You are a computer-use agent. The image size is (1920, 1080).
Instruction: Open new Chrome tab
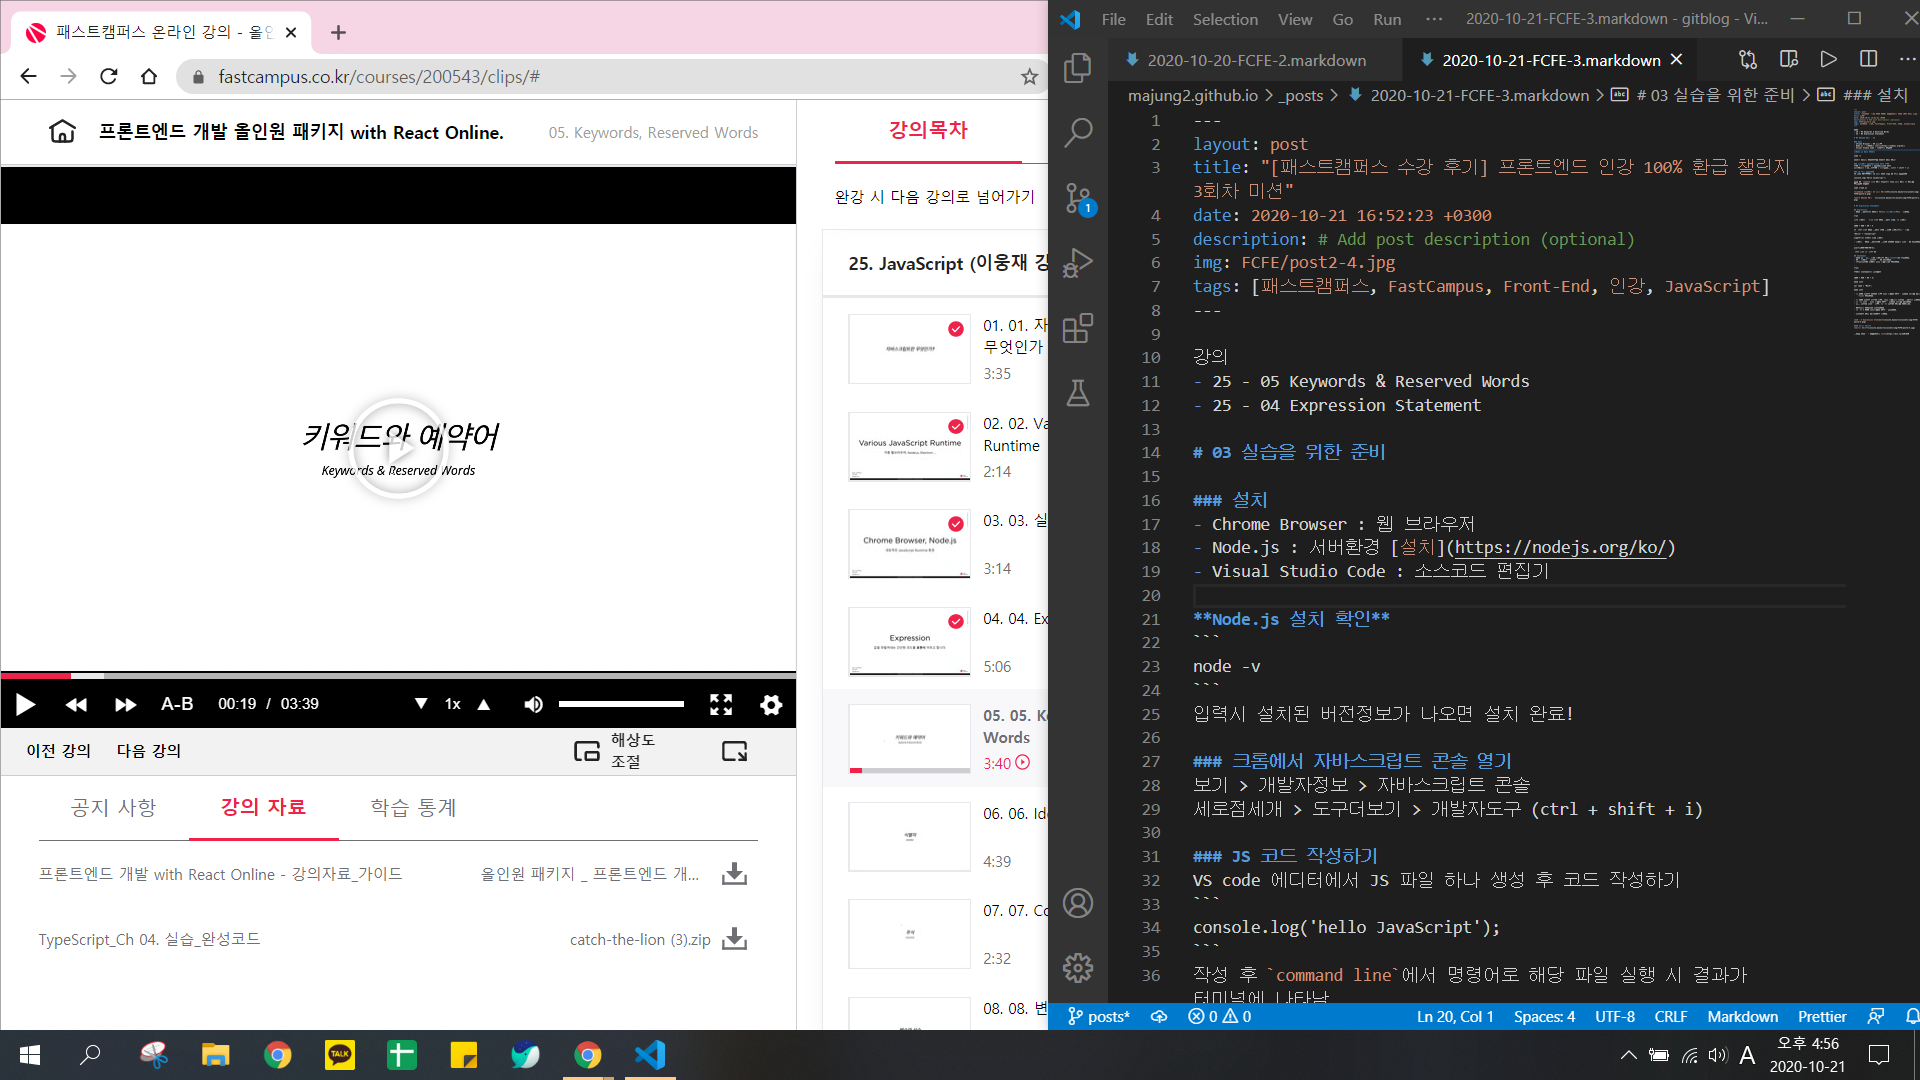[x=338, y=32]
